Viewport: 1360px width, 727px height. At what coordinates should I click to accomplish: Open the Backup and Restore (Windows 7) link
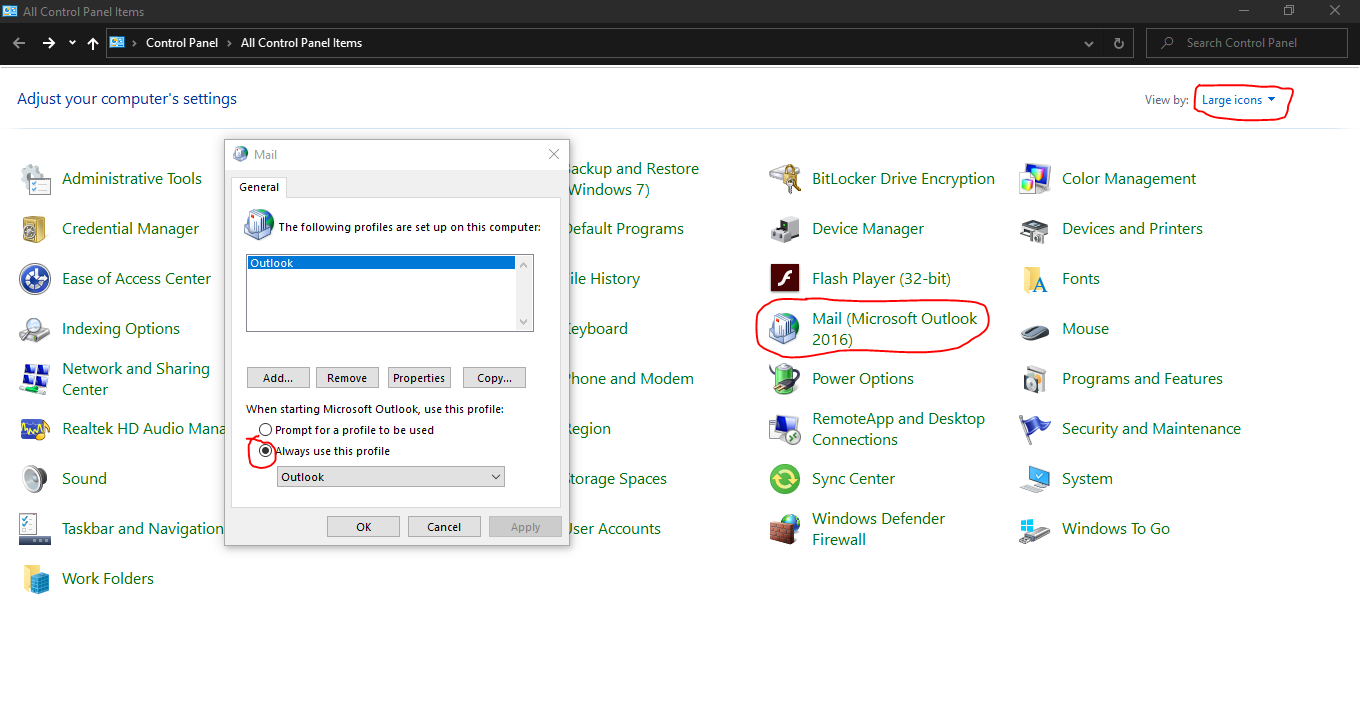[x=634, y=179]
